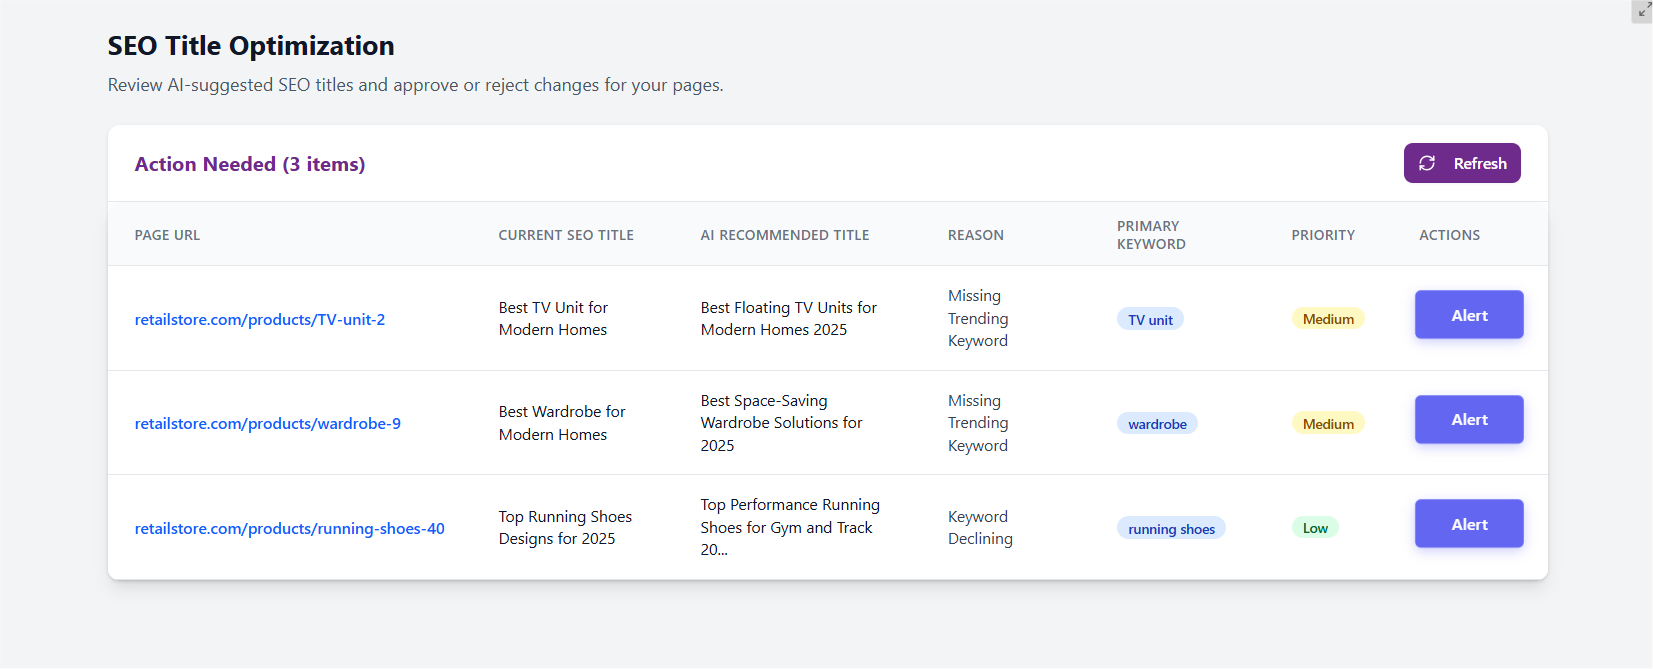This screenshot has width=1653, height=669.
Task: Select the 'TV unit' keyword tag
Action: (1150, 320)
